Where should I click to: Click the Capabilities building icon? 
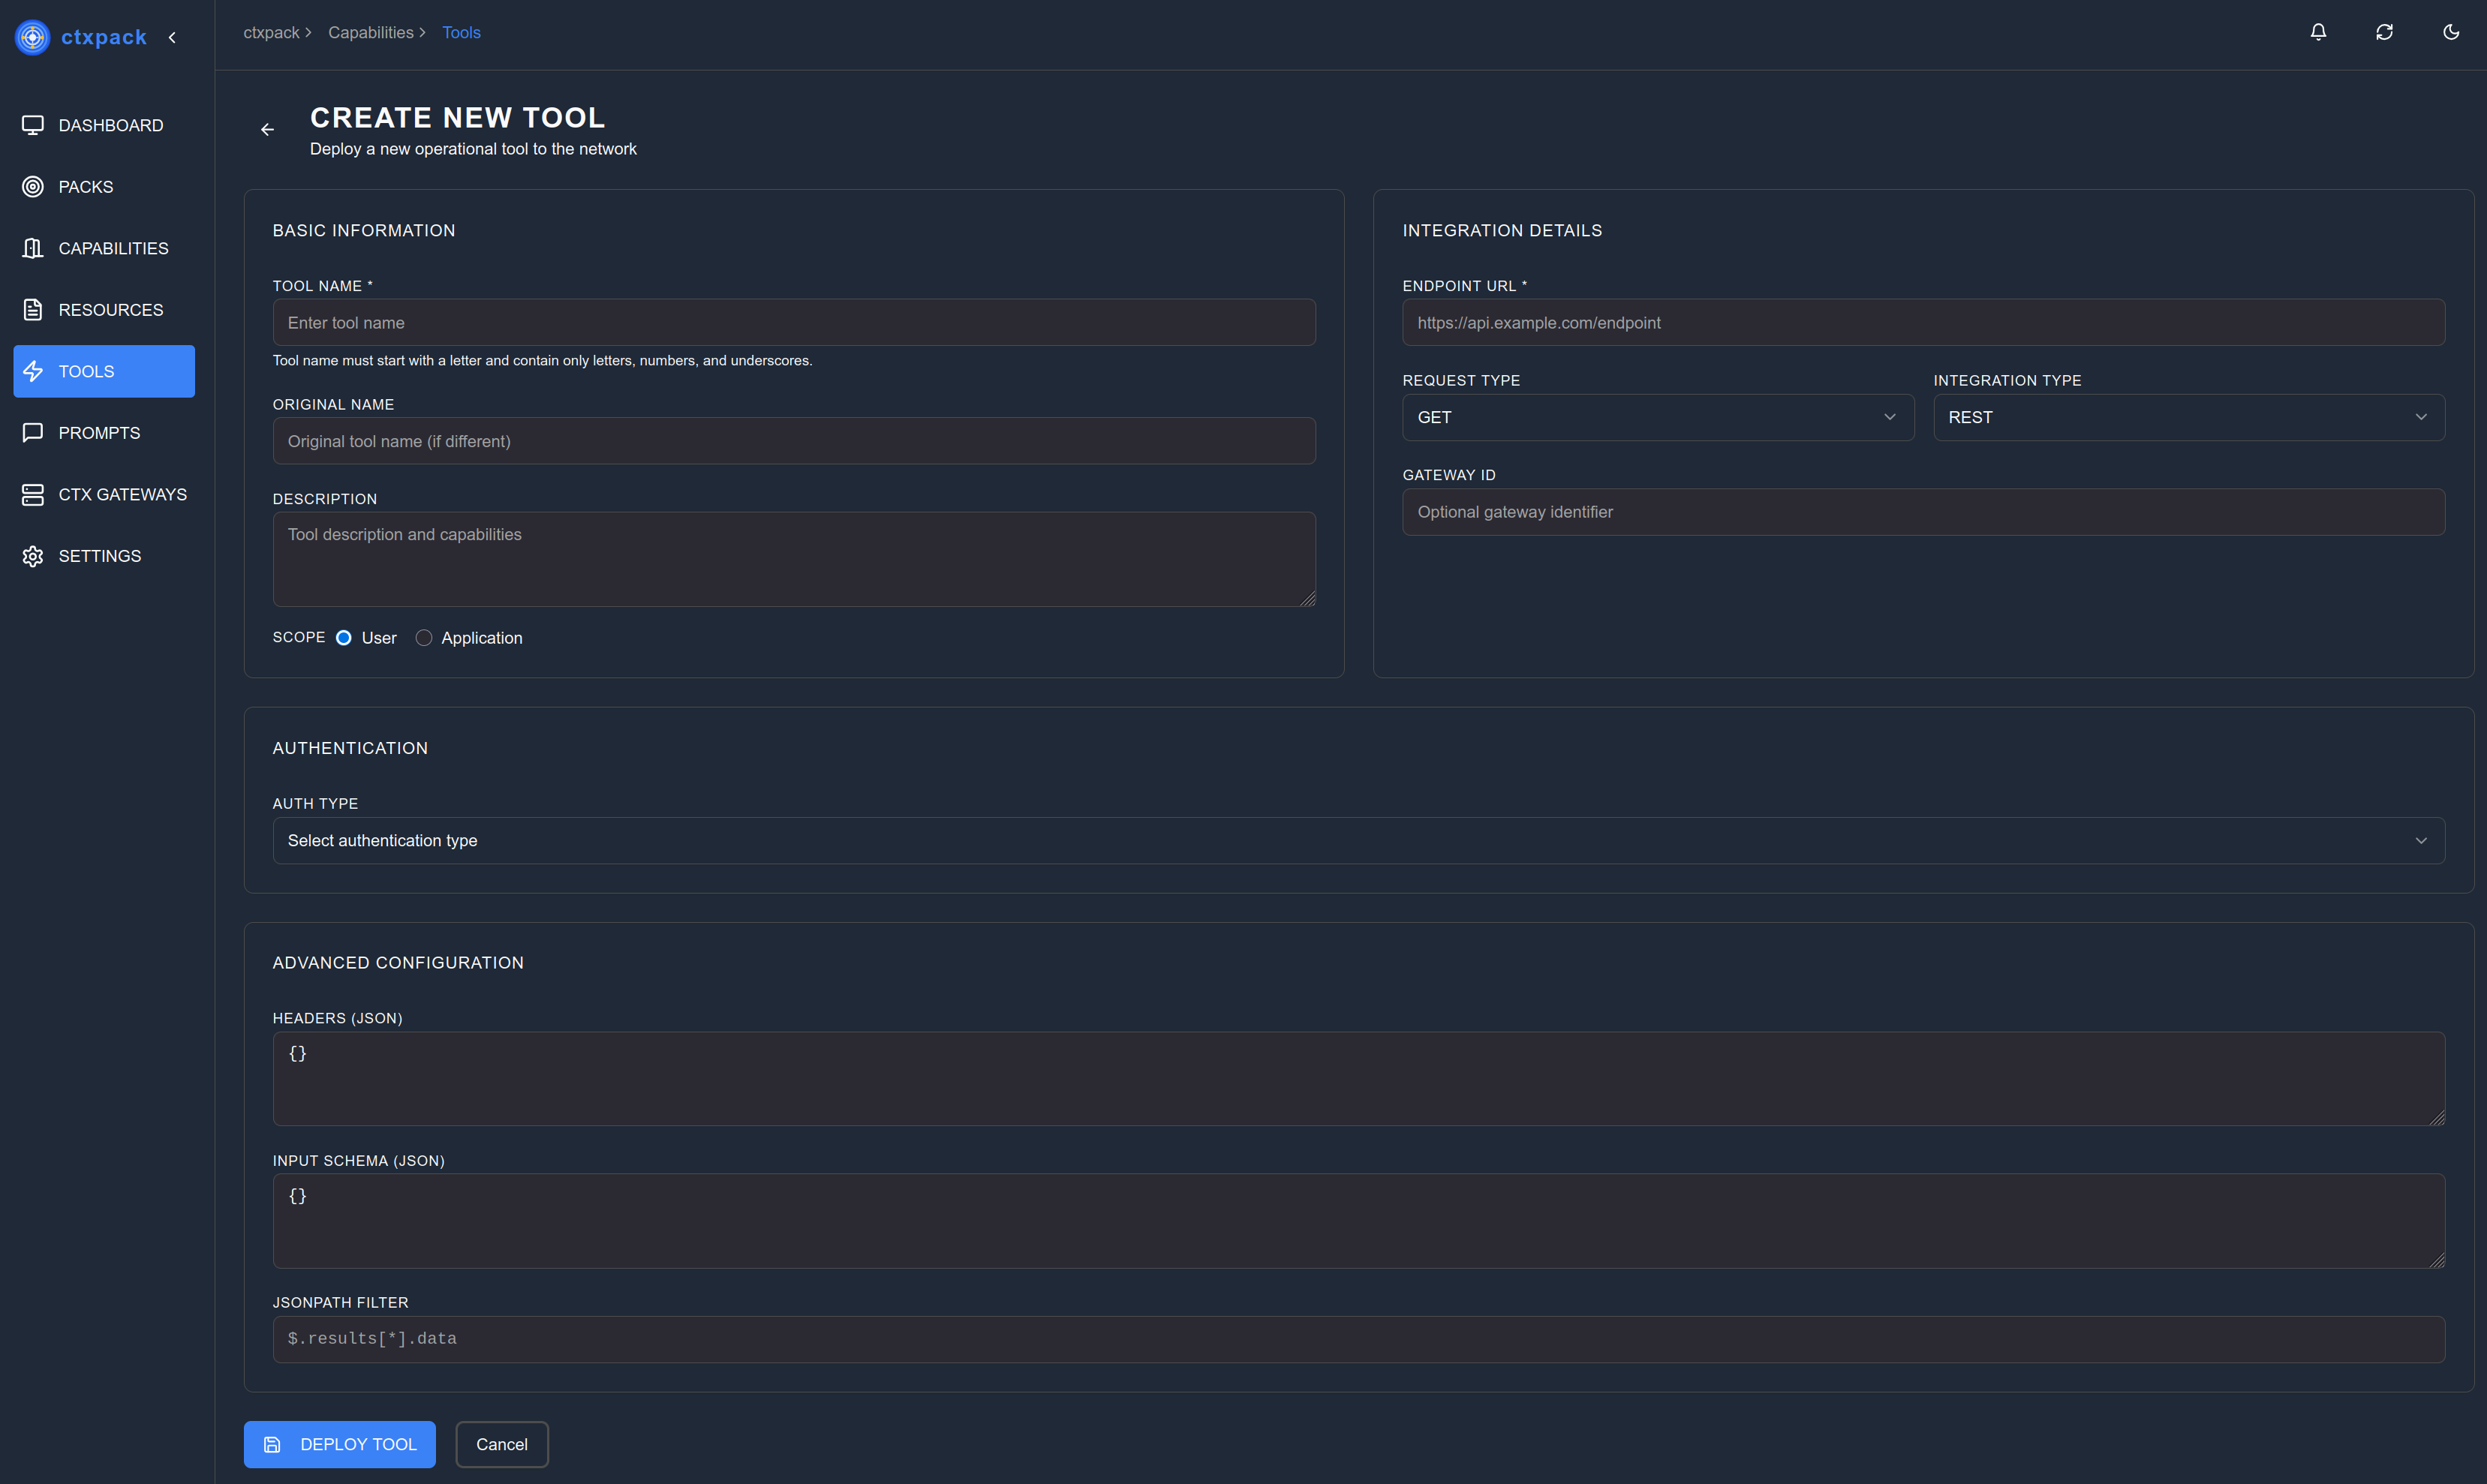[33, 248]
